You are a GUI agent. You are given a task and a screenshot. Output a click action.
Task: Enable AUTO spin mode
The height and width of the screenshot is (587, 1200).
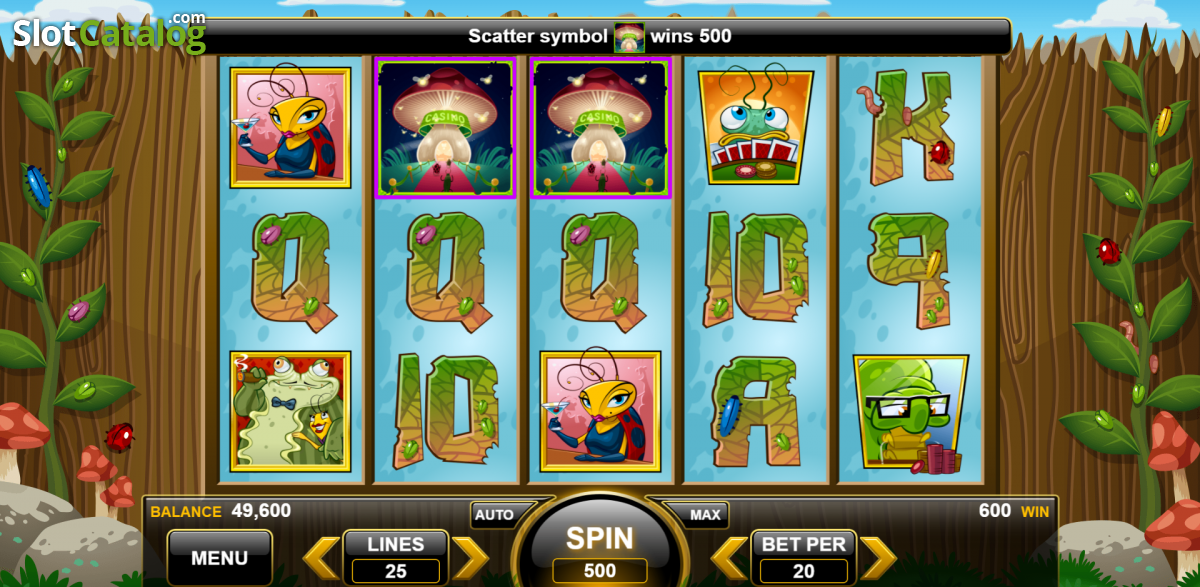[x=494, y=515]
